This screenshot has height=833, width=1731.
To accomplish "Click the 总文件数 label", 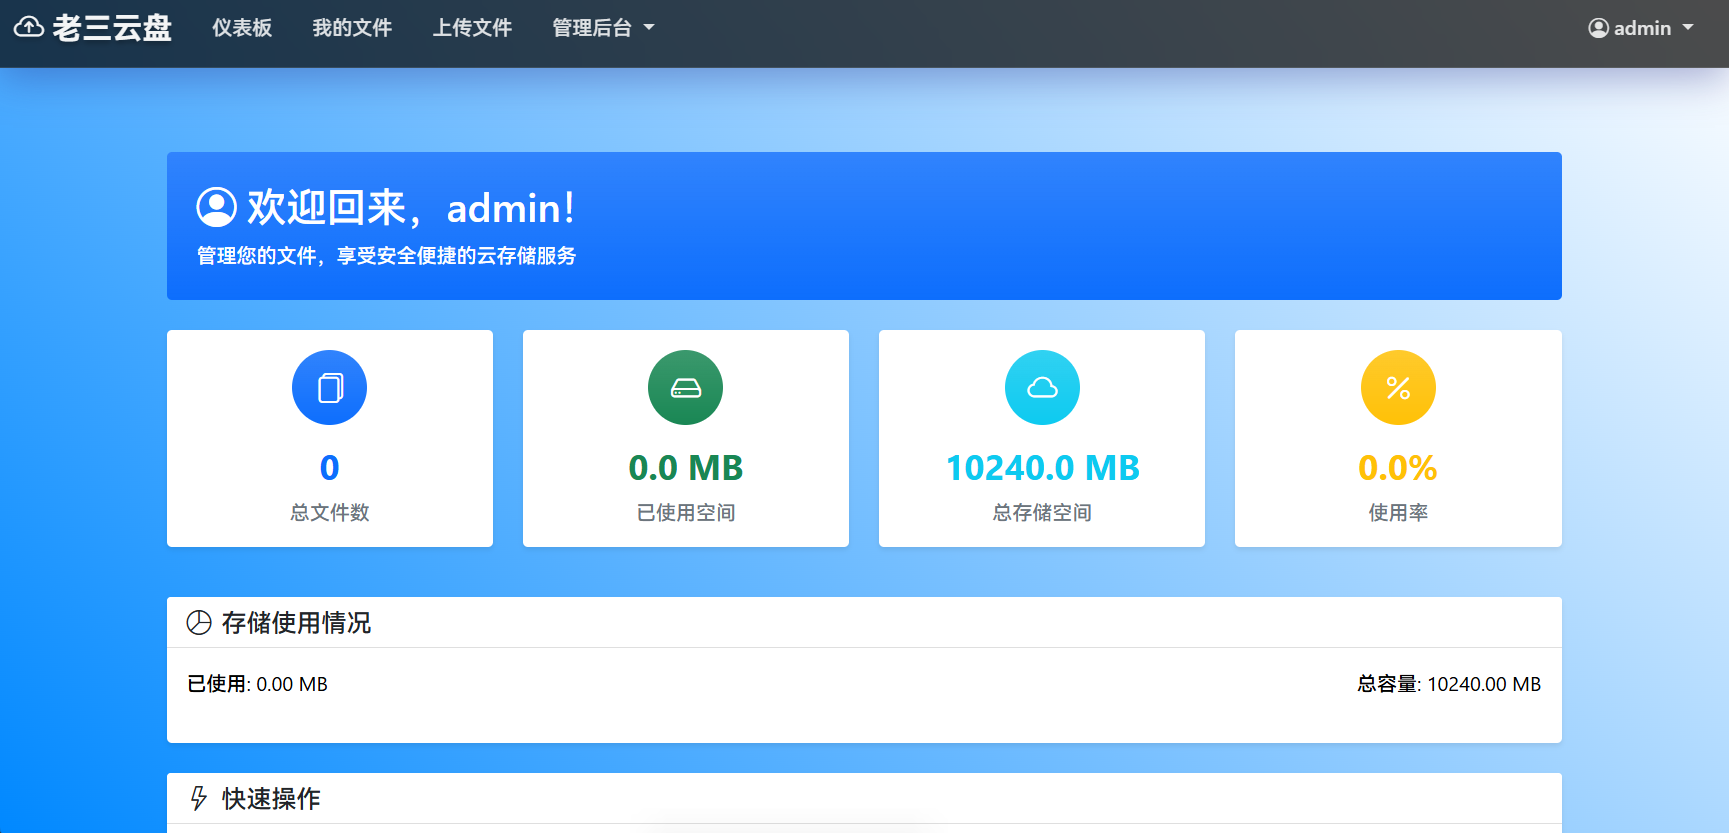I will coord(329,512).
